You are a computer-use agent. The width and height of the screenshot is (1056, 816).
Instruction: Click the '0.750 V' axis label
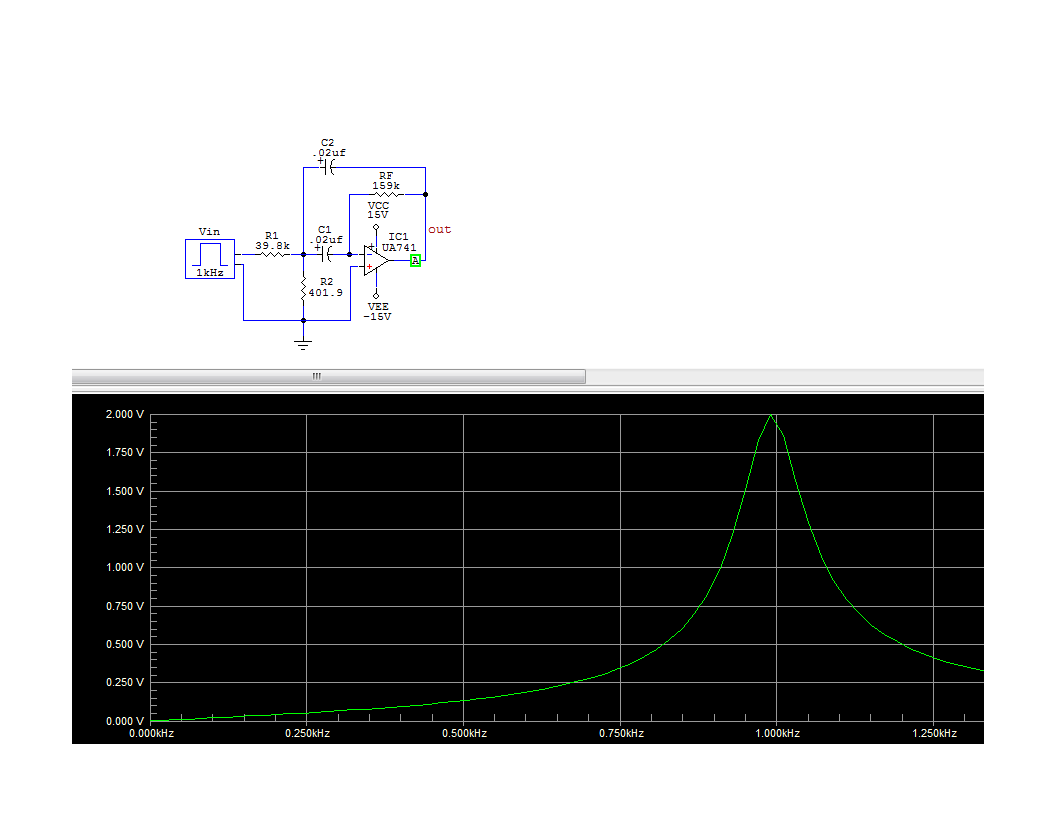click(x=125, y=607)
